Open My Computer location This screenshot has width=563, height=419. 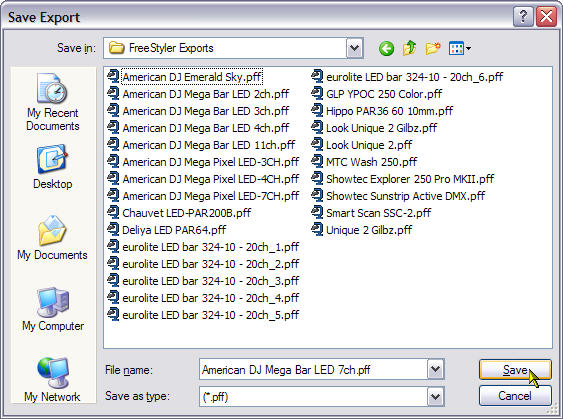[52, 309]
